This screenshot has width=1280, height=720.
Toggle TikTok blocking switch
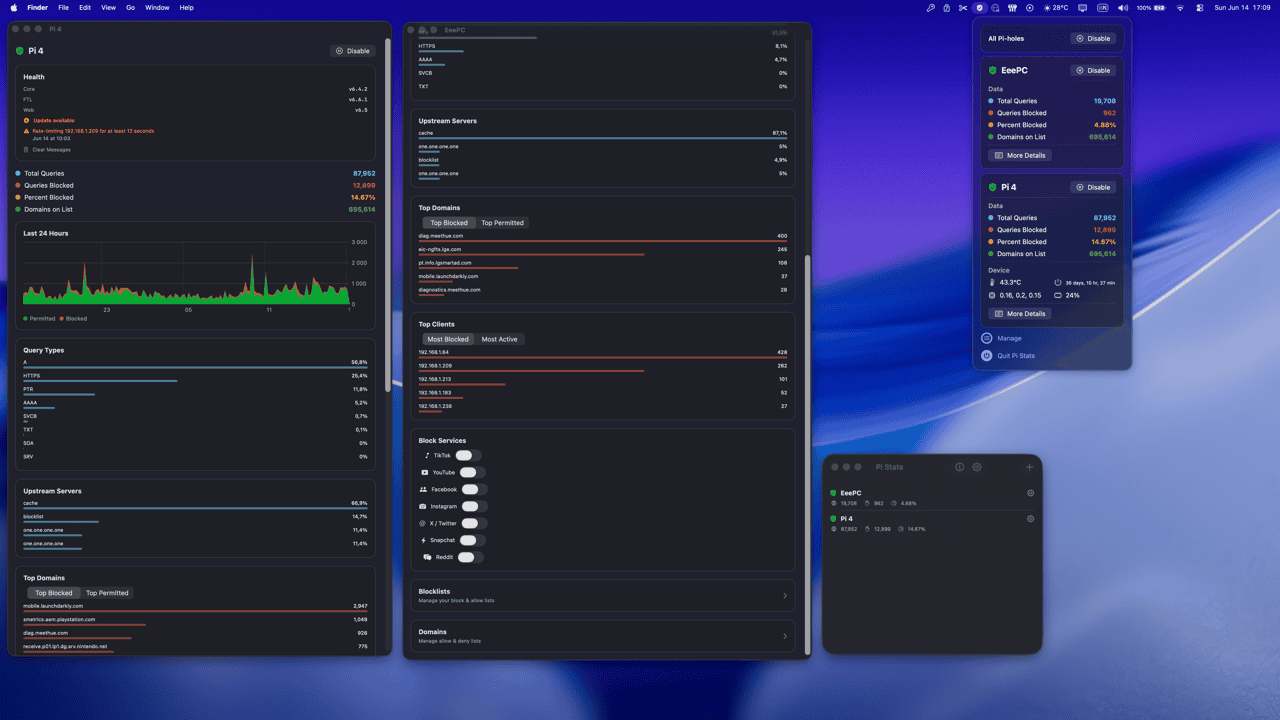click(468, 455)
